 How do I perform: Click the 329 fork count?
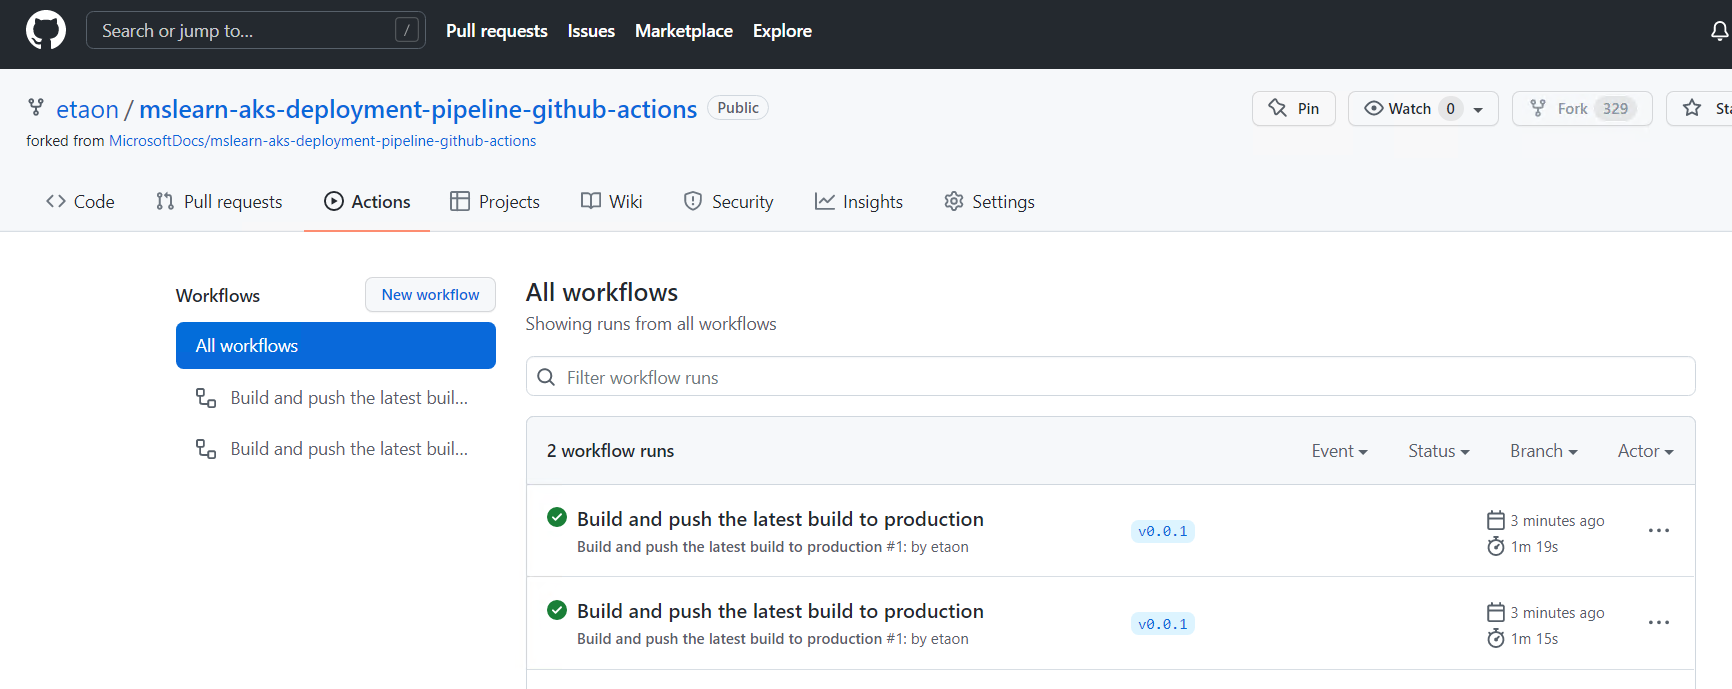[x=1615, y=108]
